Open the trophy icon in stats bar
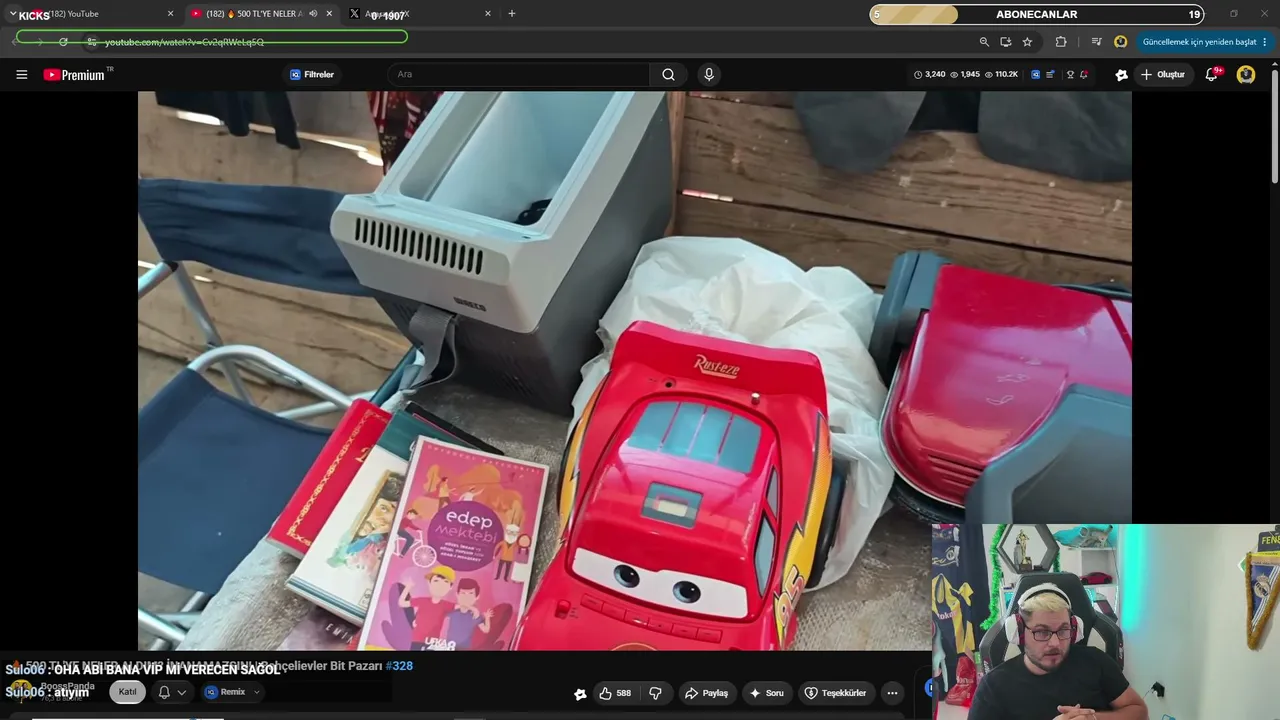 1070,75
